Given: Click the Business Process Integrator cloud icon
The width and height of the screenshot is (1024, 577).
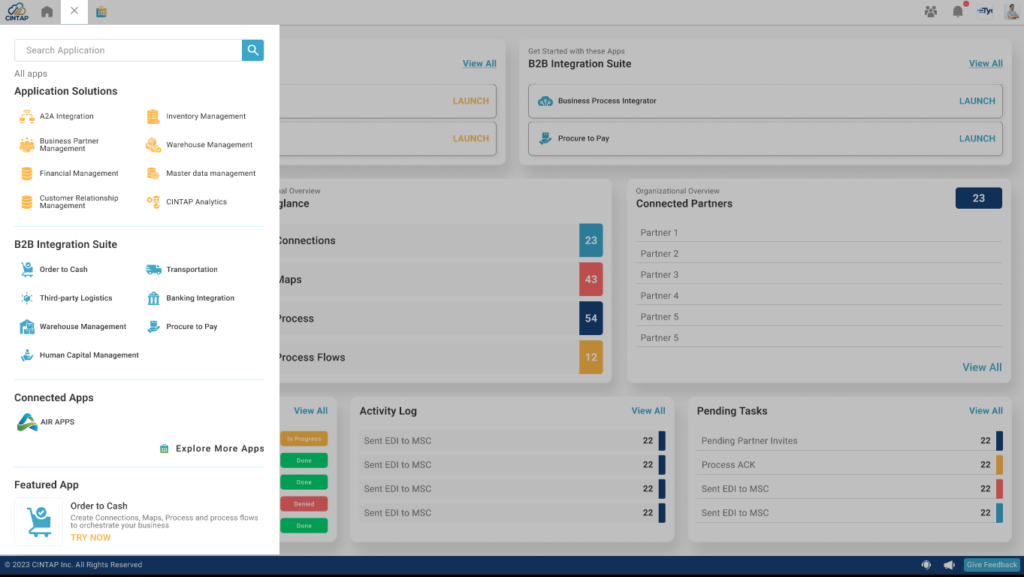Looking at the screenshot, I should click(545, 101).
